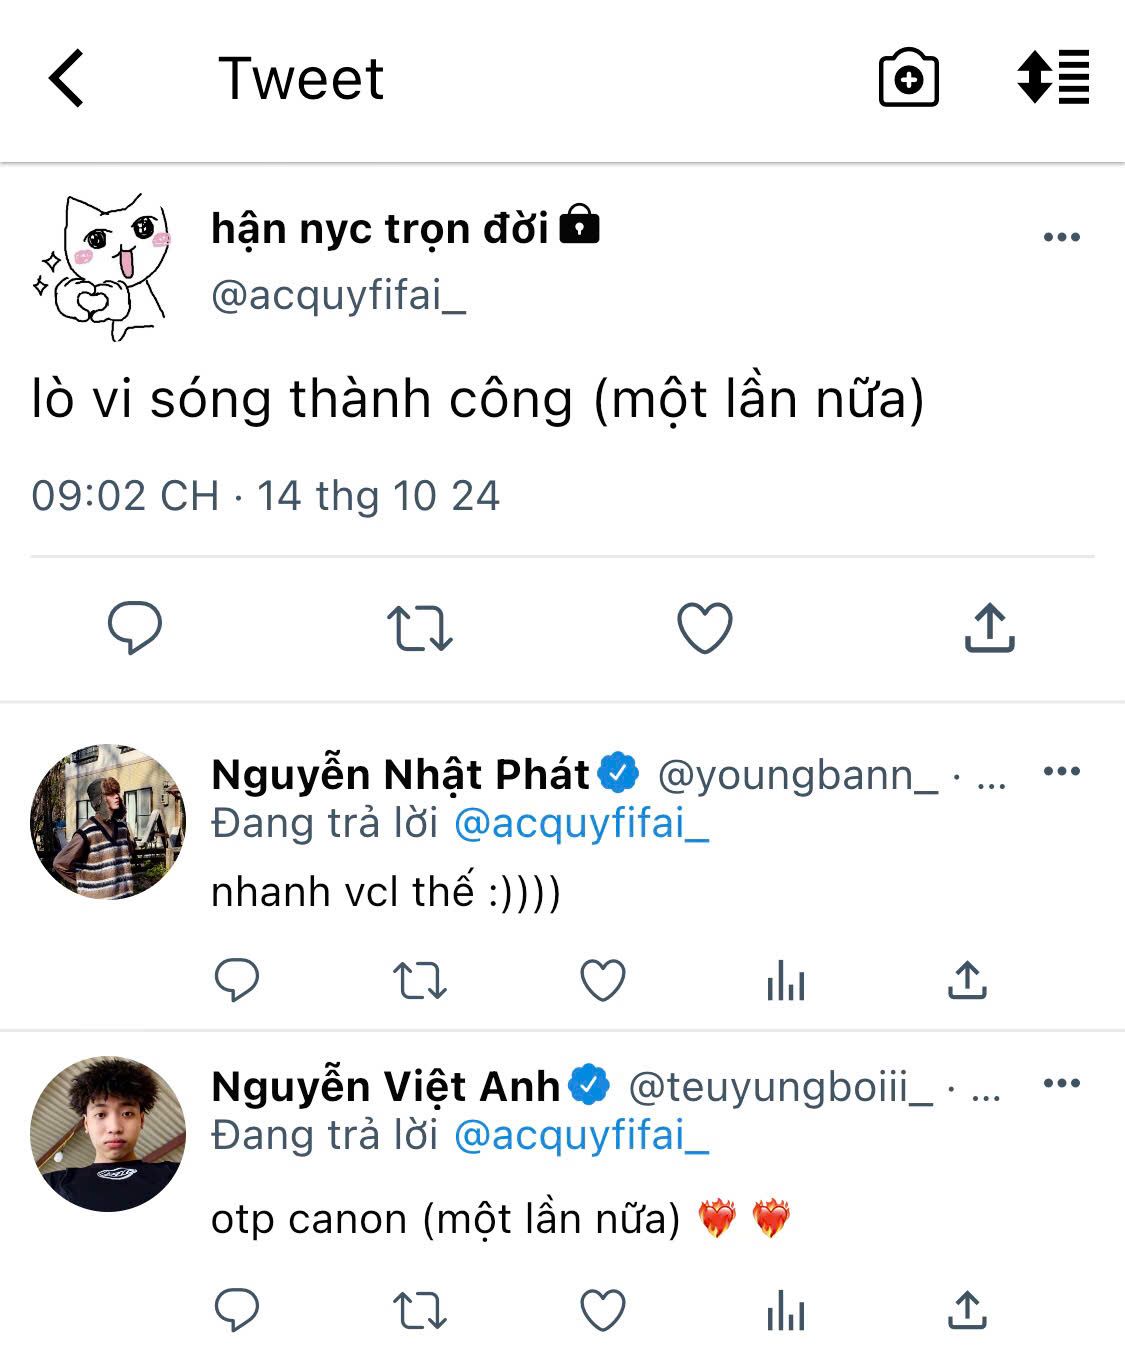This screenshot has width=1125, height=1355.
Task: Share Nguyễn Việt Anh's reply
Action: (x=966, y=1310)
